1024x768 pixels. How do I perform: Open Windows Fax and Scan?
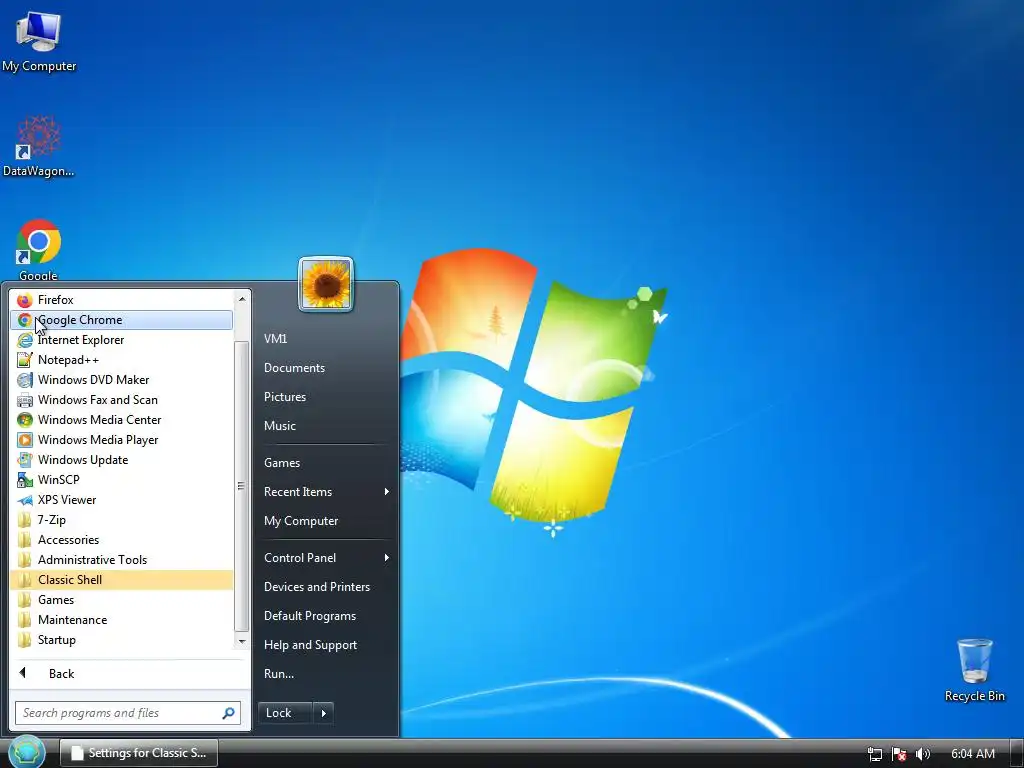121,400
